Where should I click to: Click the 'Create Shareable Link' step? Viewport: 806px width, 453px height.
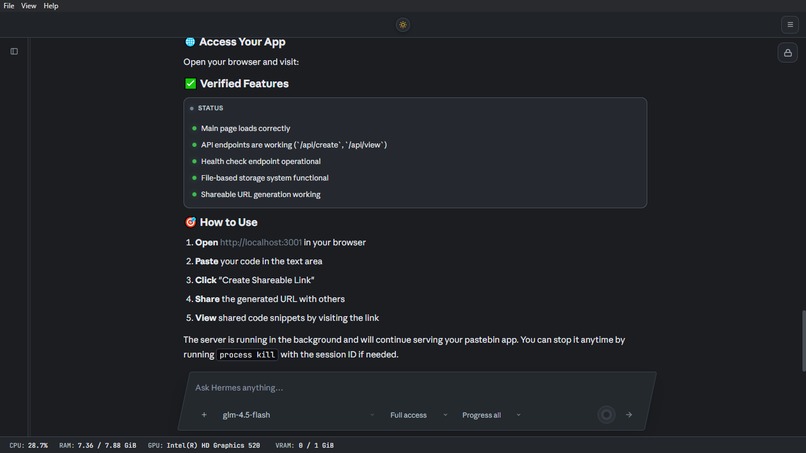click(x=254, y=280)
